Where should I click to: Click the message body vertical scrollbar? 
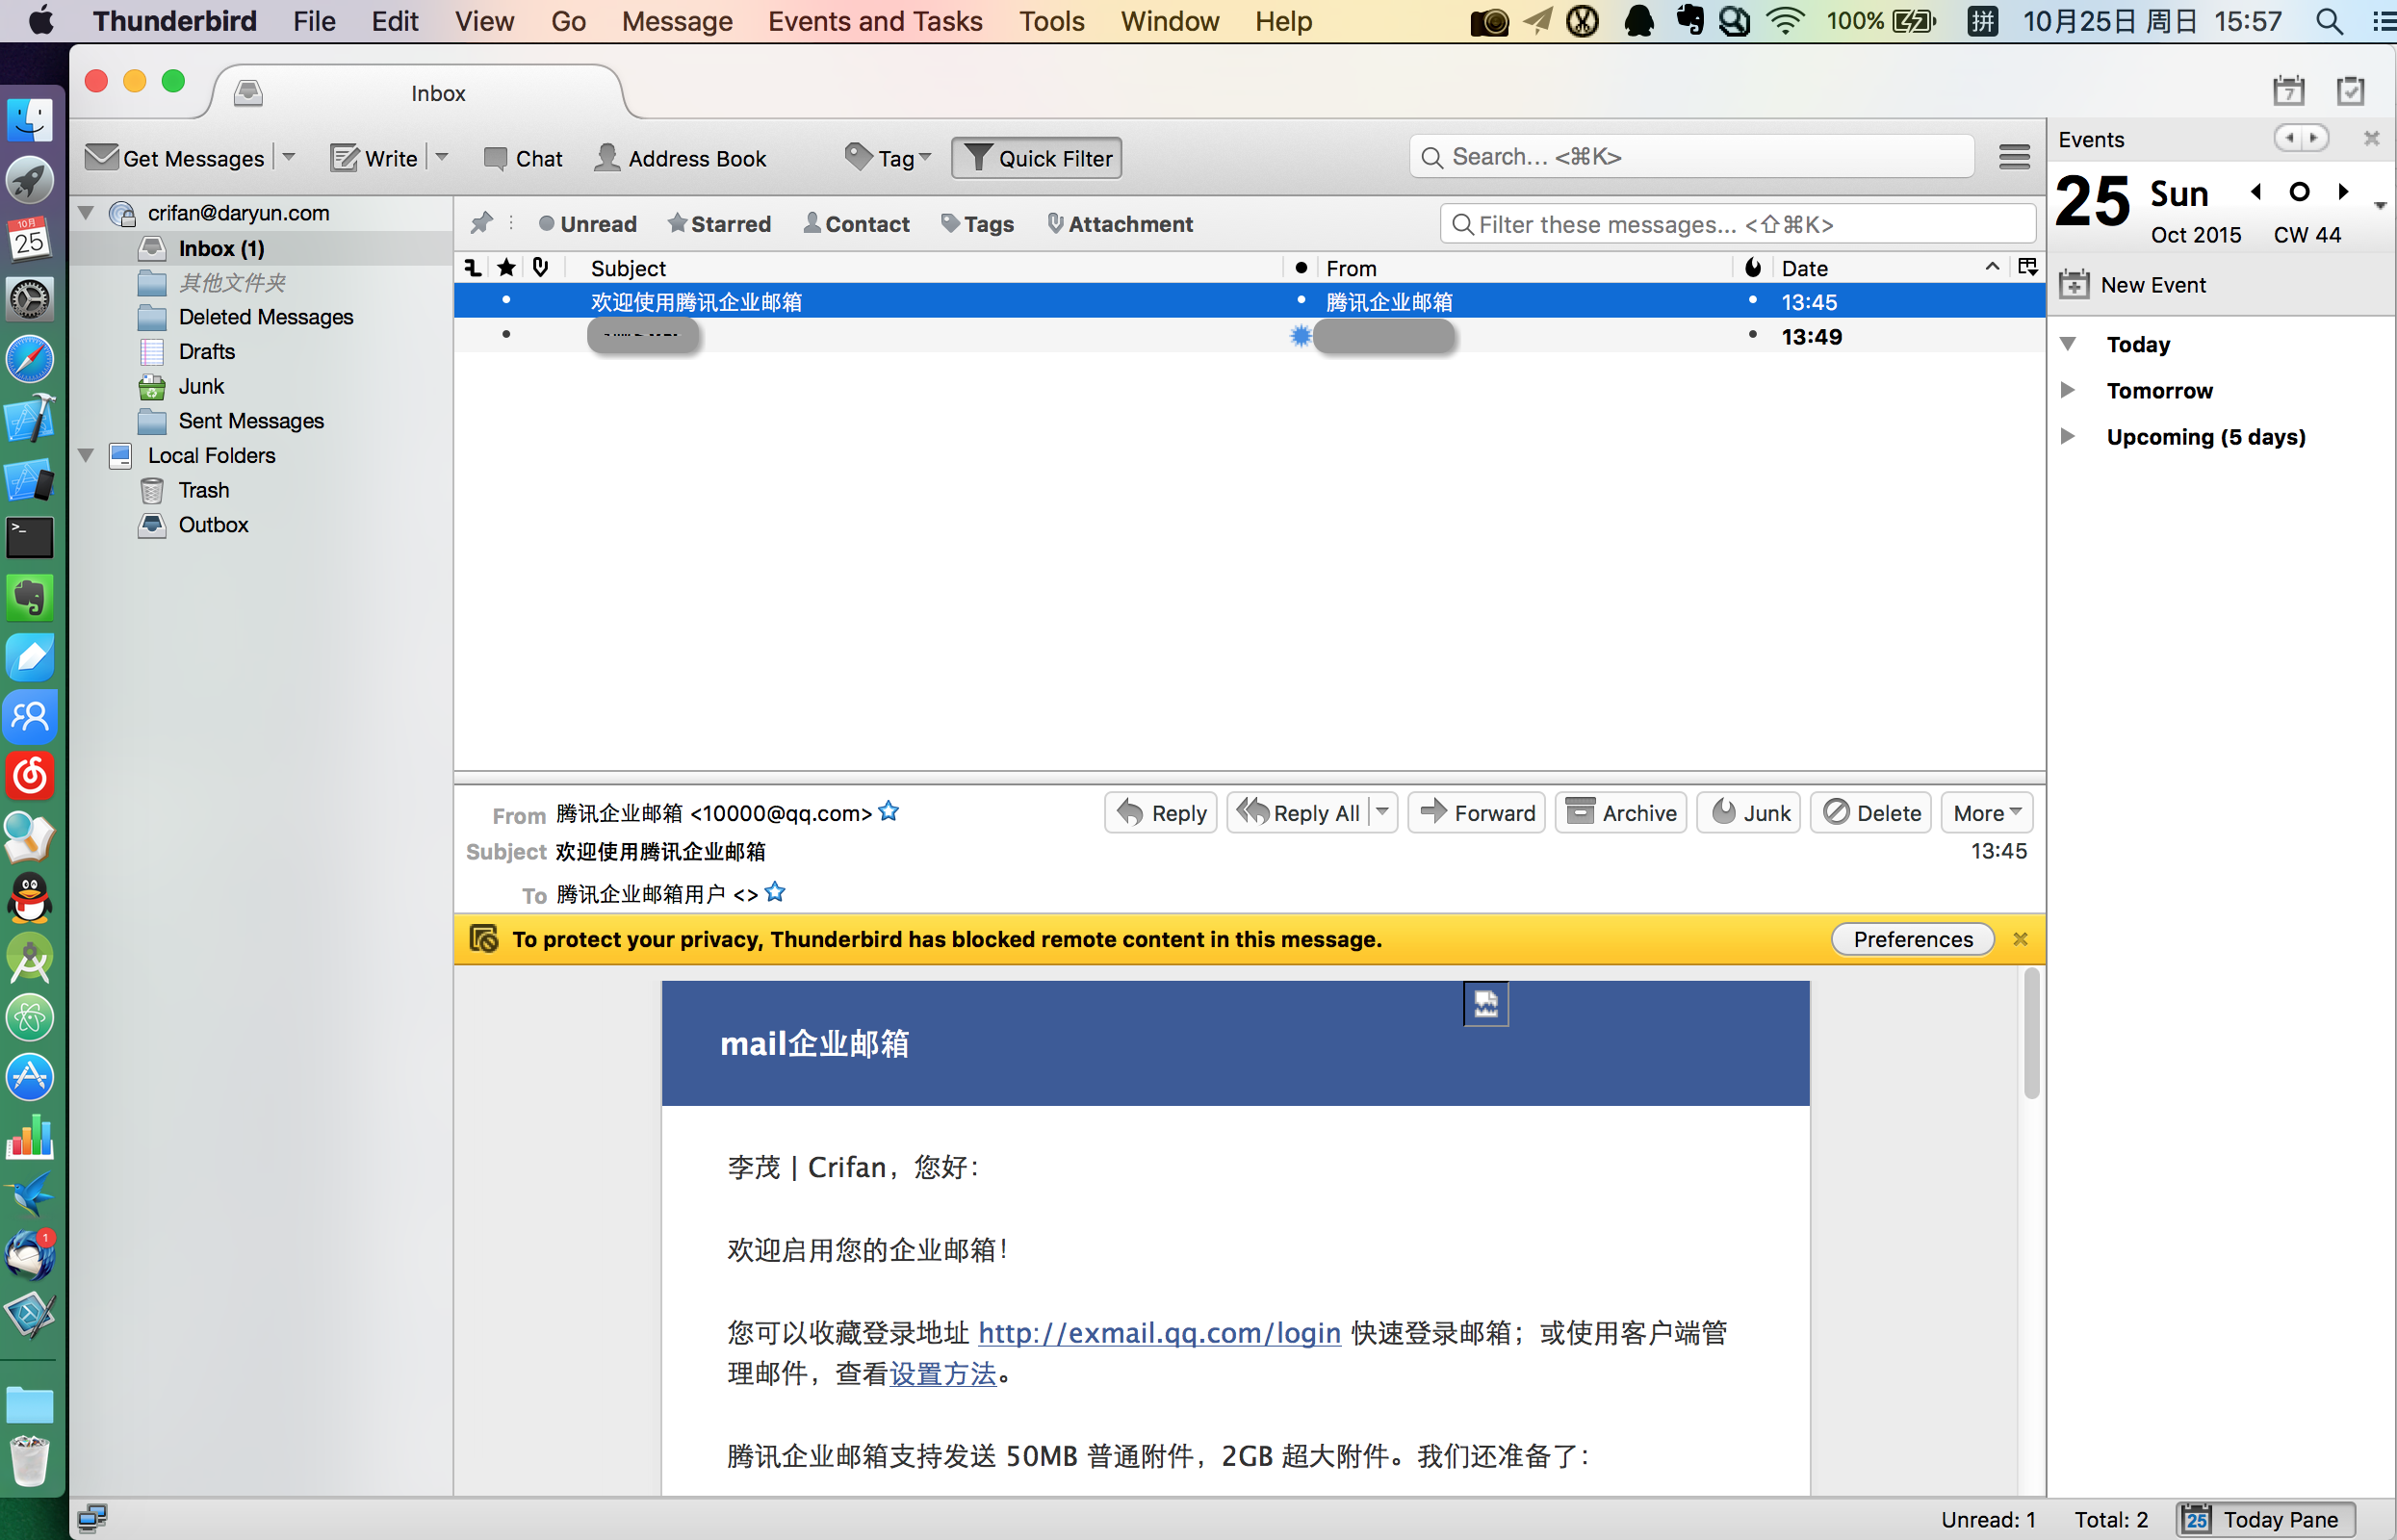coord(2030,1034)
